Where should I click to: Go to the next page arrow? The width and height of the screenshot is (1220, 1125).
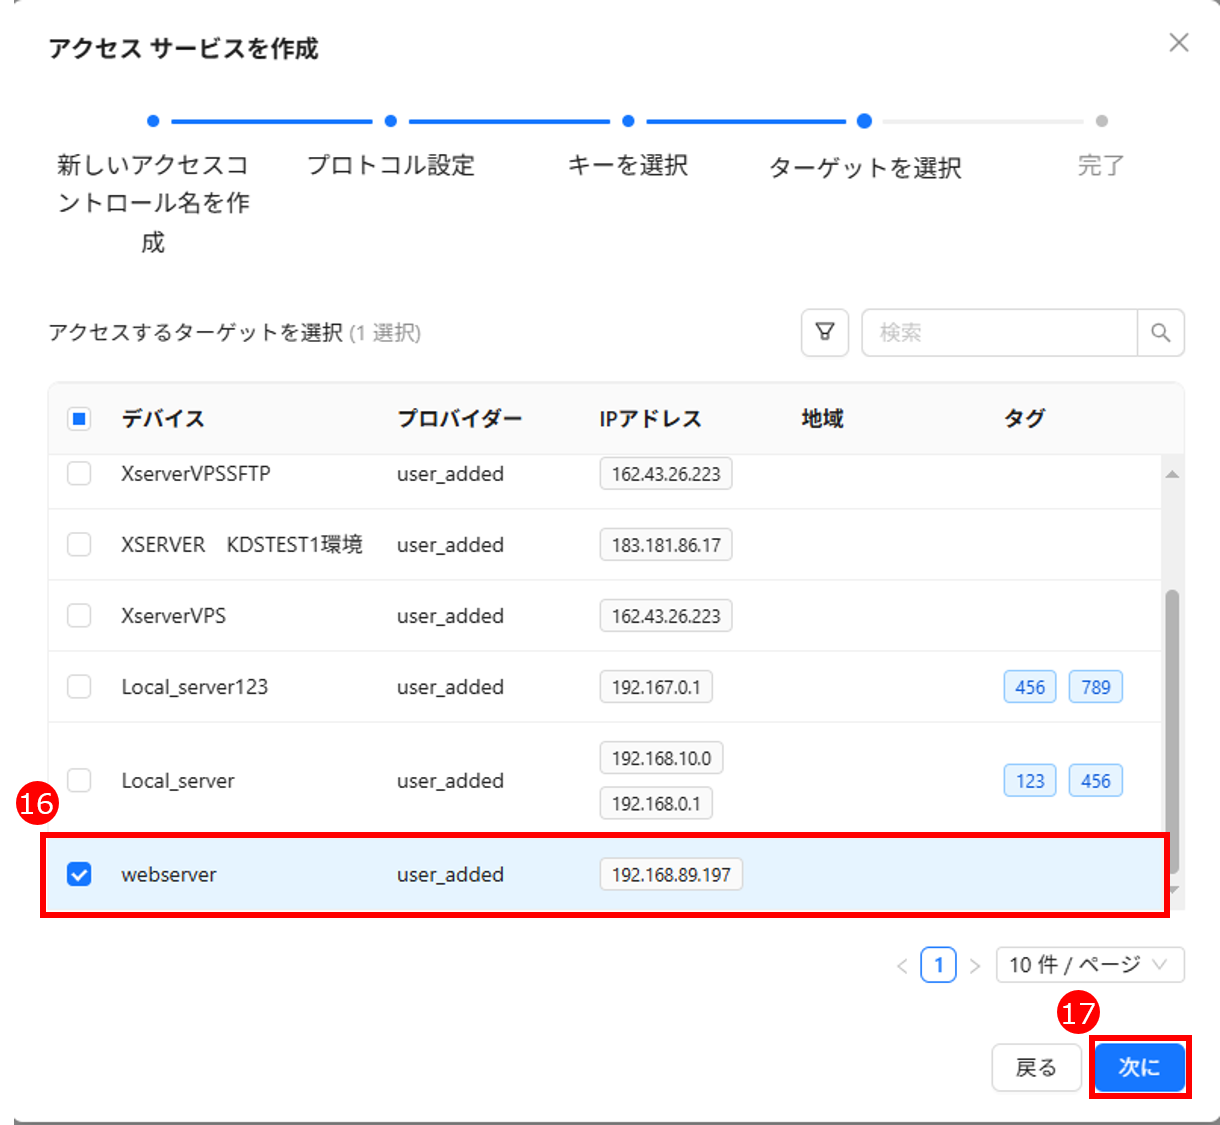975,966
